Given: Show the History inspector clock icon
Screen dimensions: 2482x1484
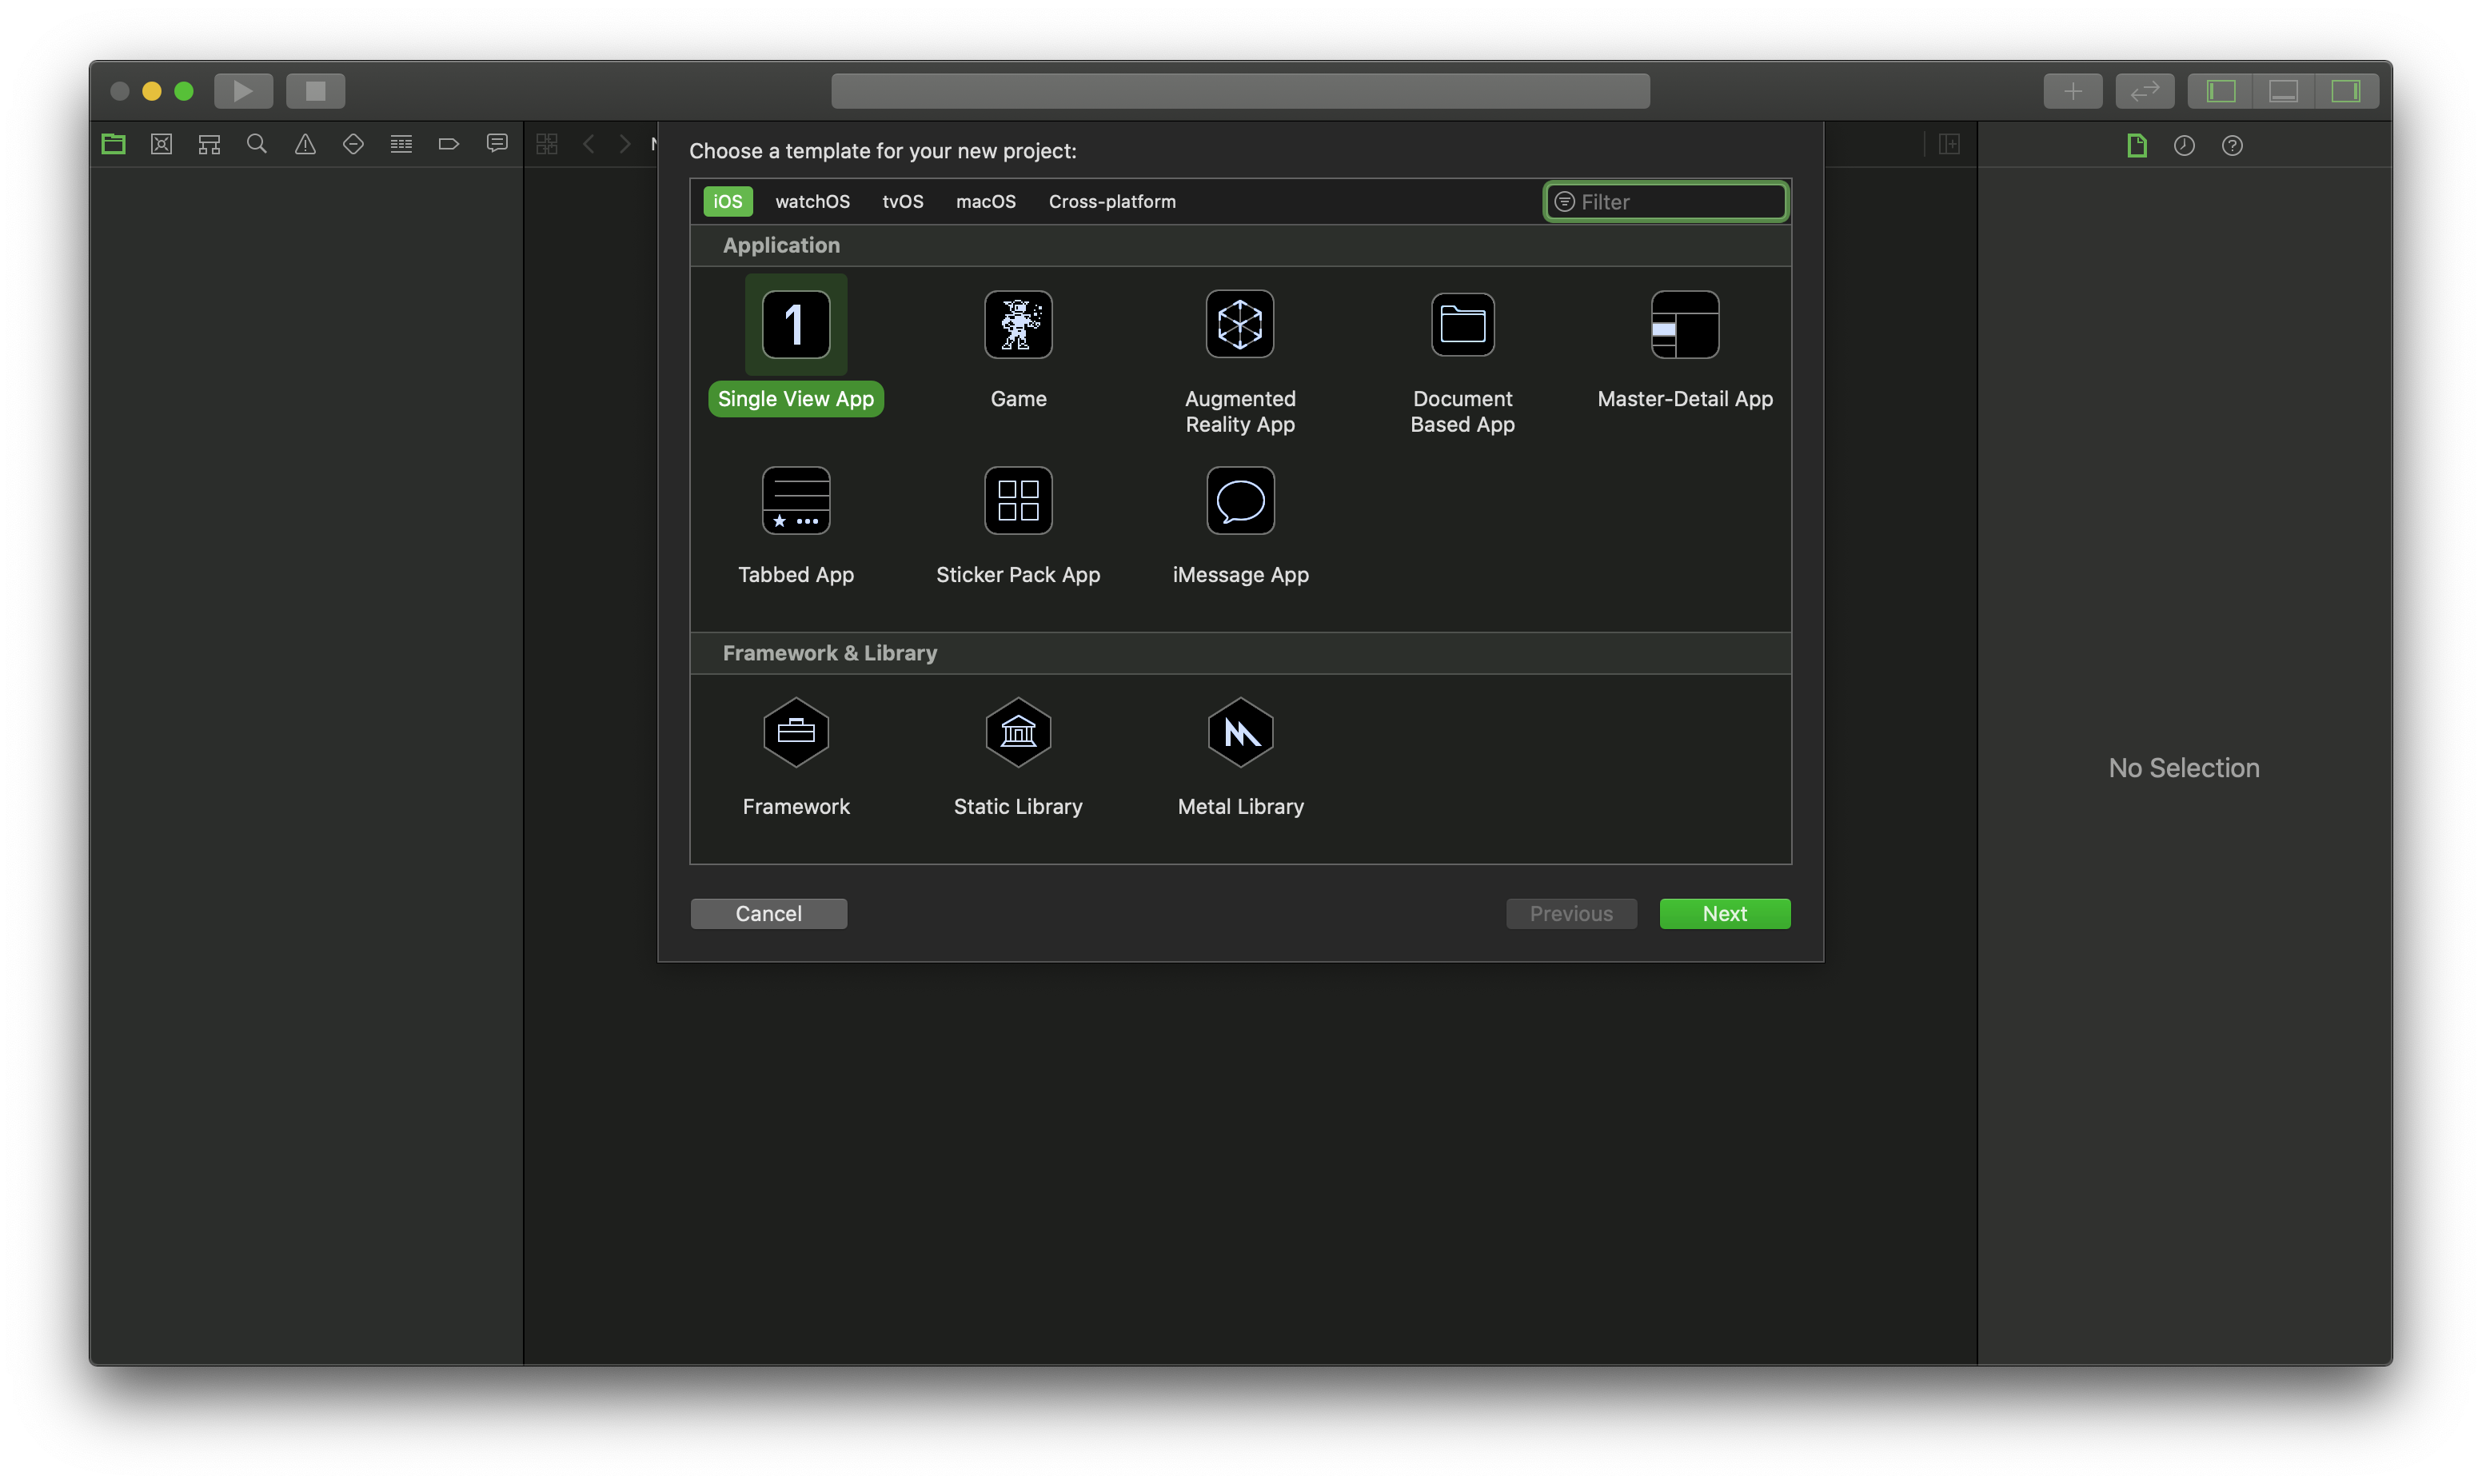Looking at the screenshot, I should point(2183,146).
